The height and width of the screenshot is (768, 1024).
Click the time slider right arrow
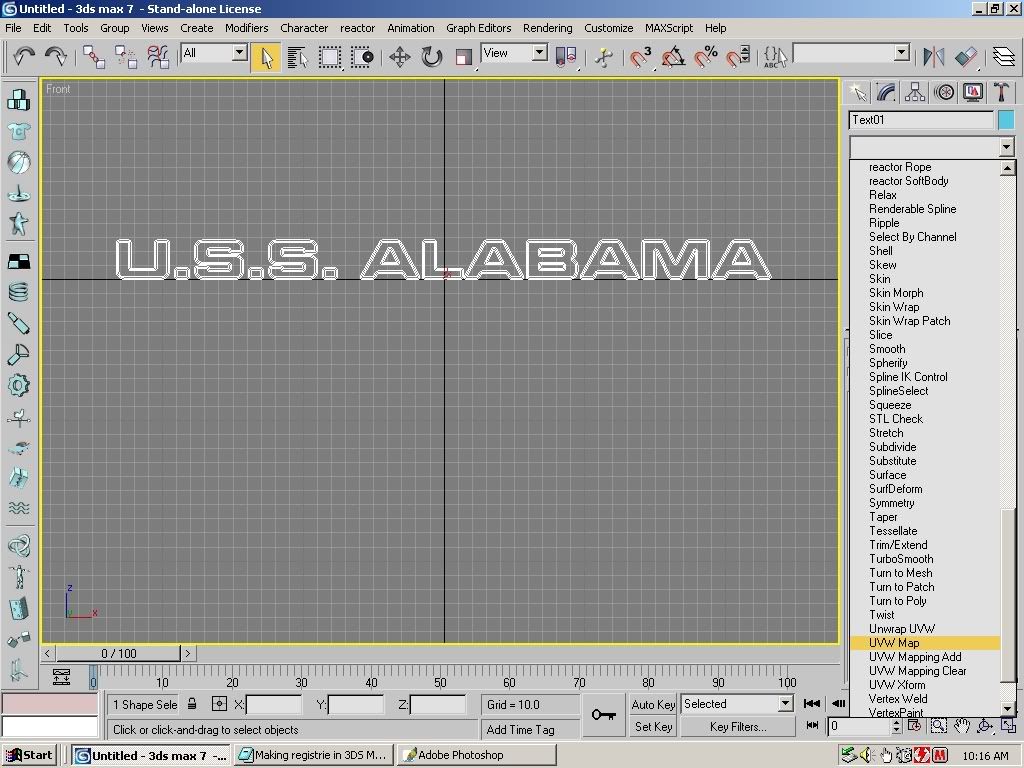tap(187, 653)
